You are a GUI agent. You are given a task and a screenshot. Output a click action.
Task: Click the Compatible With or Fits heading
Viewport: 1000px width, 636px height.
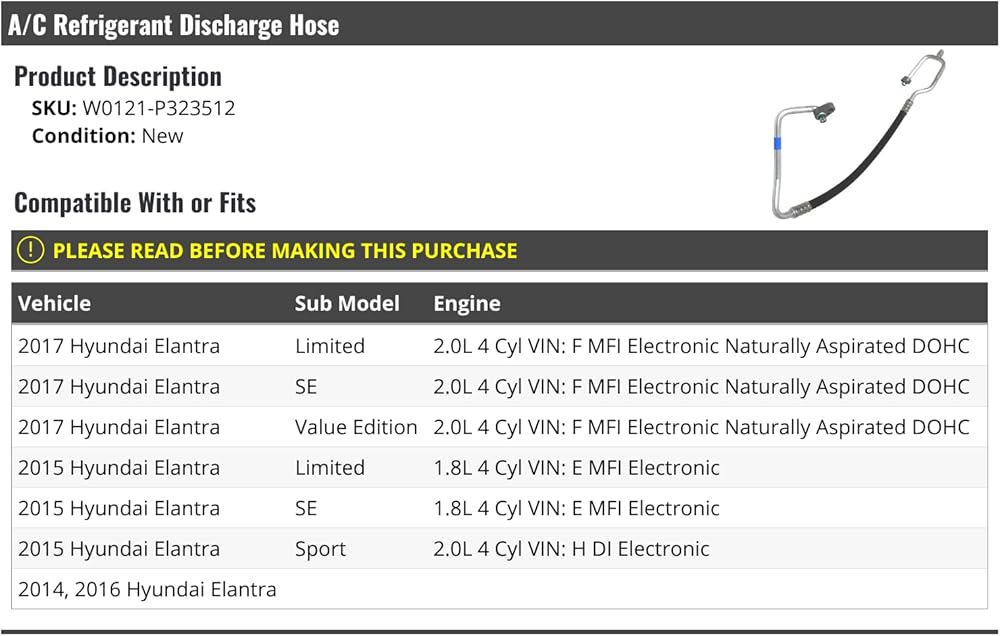click(x=135, y=203)
